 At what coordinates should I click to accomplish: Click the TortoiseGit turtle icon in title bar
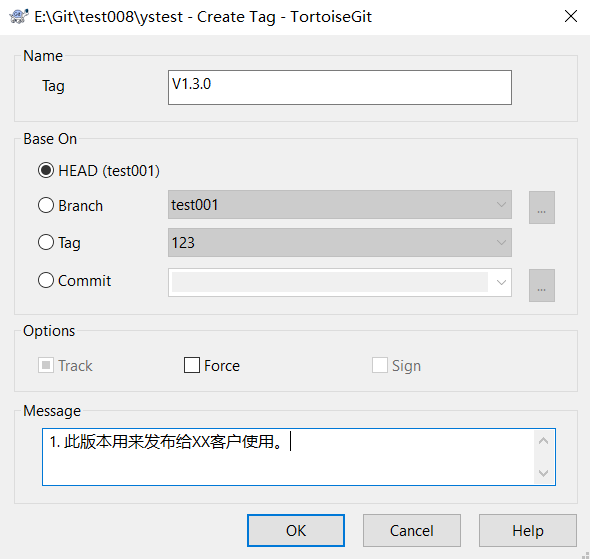[x=18, y=17]
